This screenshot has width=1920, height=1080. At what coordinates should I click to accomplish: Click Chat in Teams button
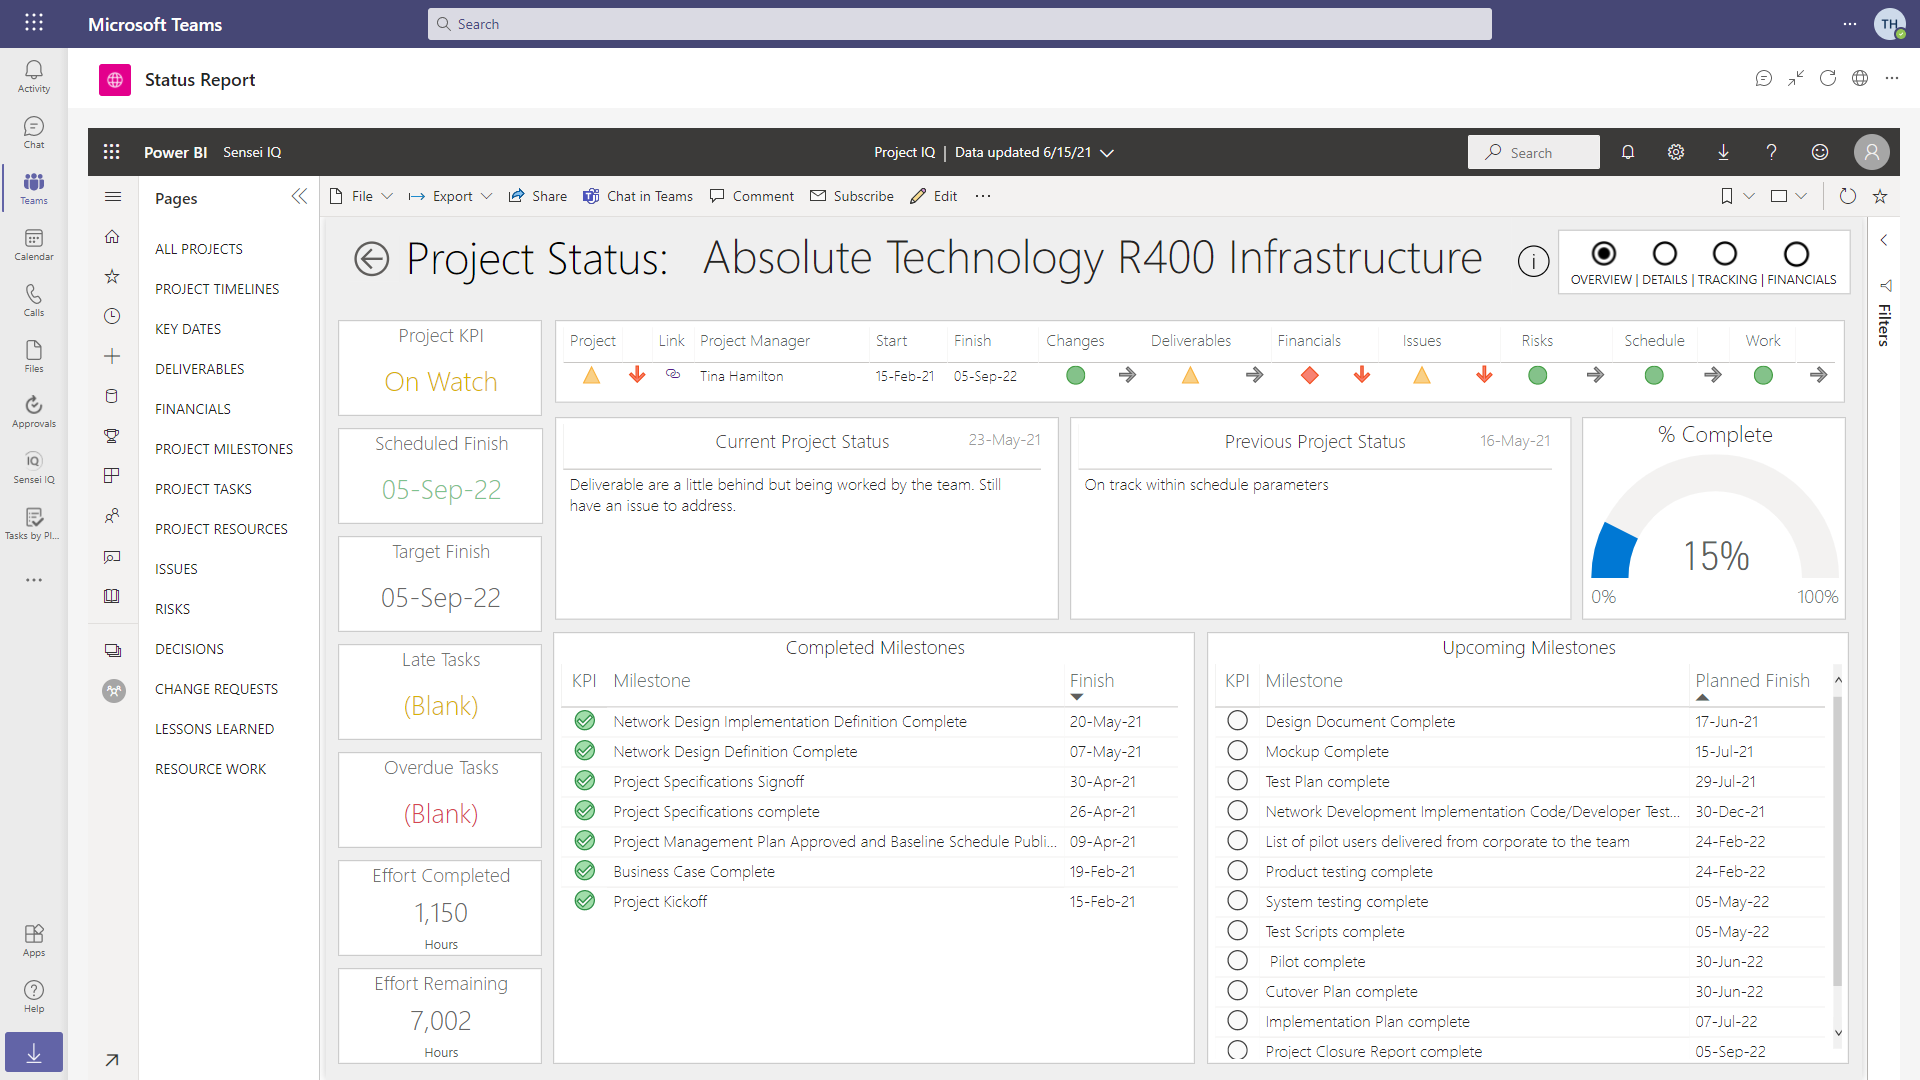[x=638, y=196]
